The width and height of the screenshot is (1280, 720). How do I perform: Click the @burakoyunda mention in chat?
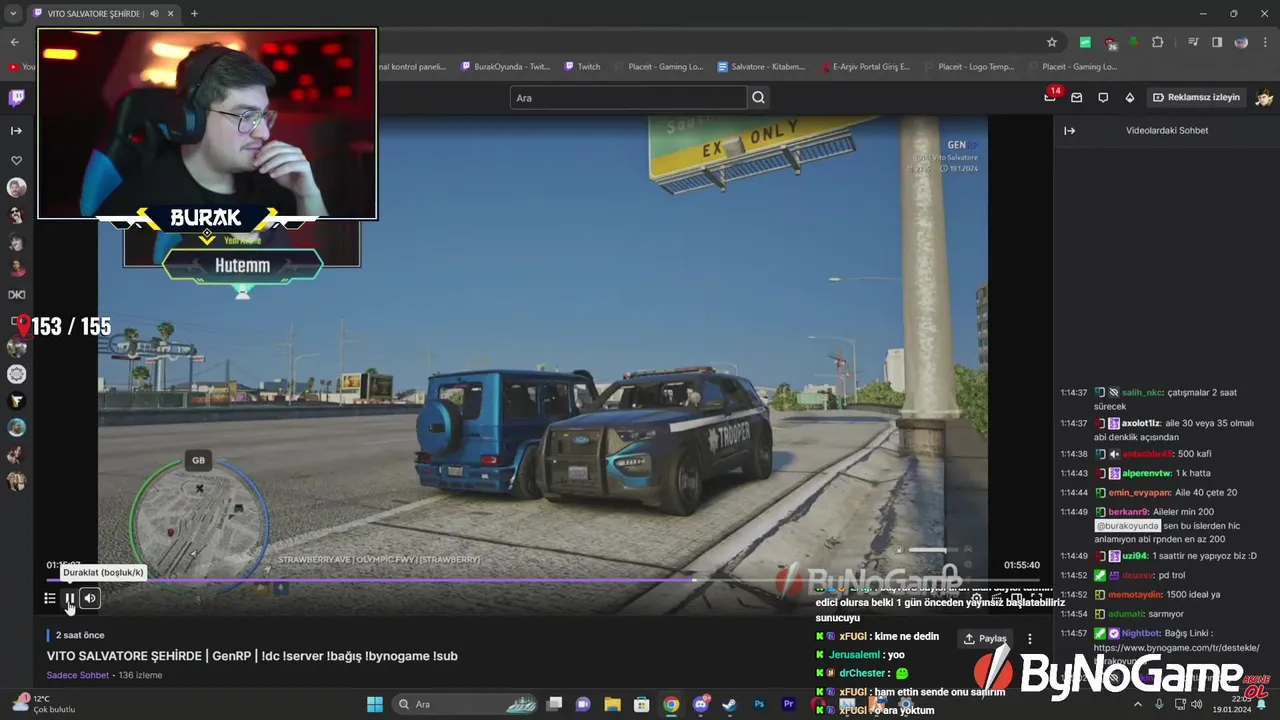(1128, 526)
